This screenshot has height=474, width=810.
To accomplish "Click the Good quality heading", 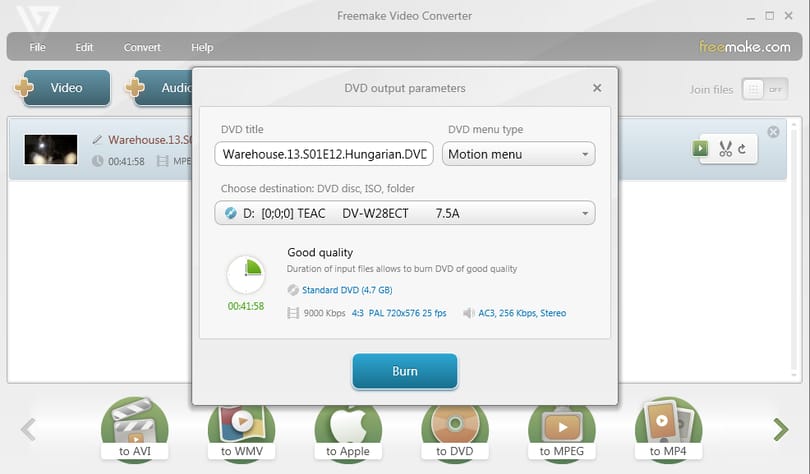I will pos(320,252).
